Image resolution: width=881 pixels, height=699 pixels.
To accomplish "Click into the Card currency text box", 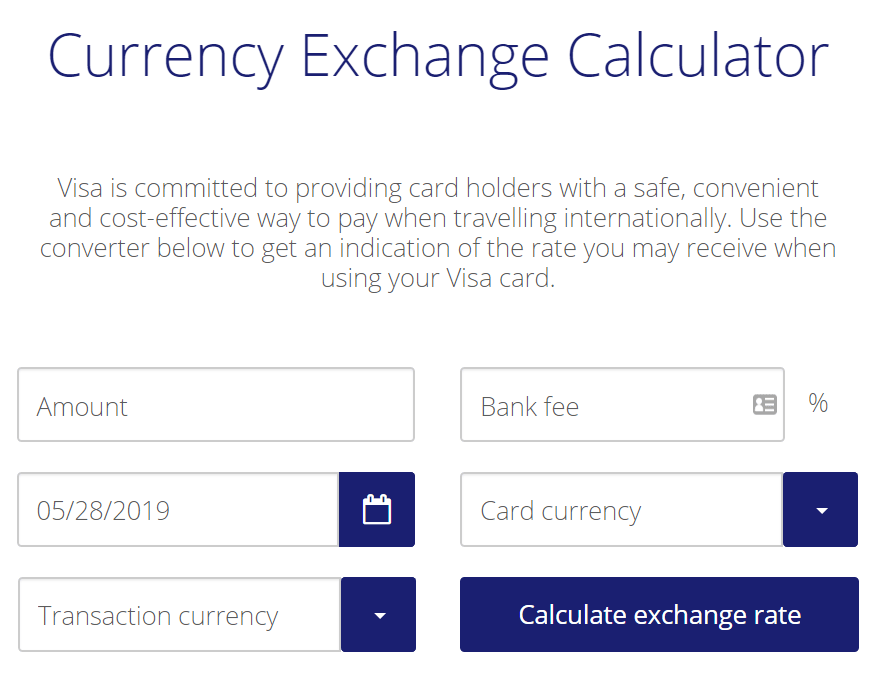I will tap(621, 510).
